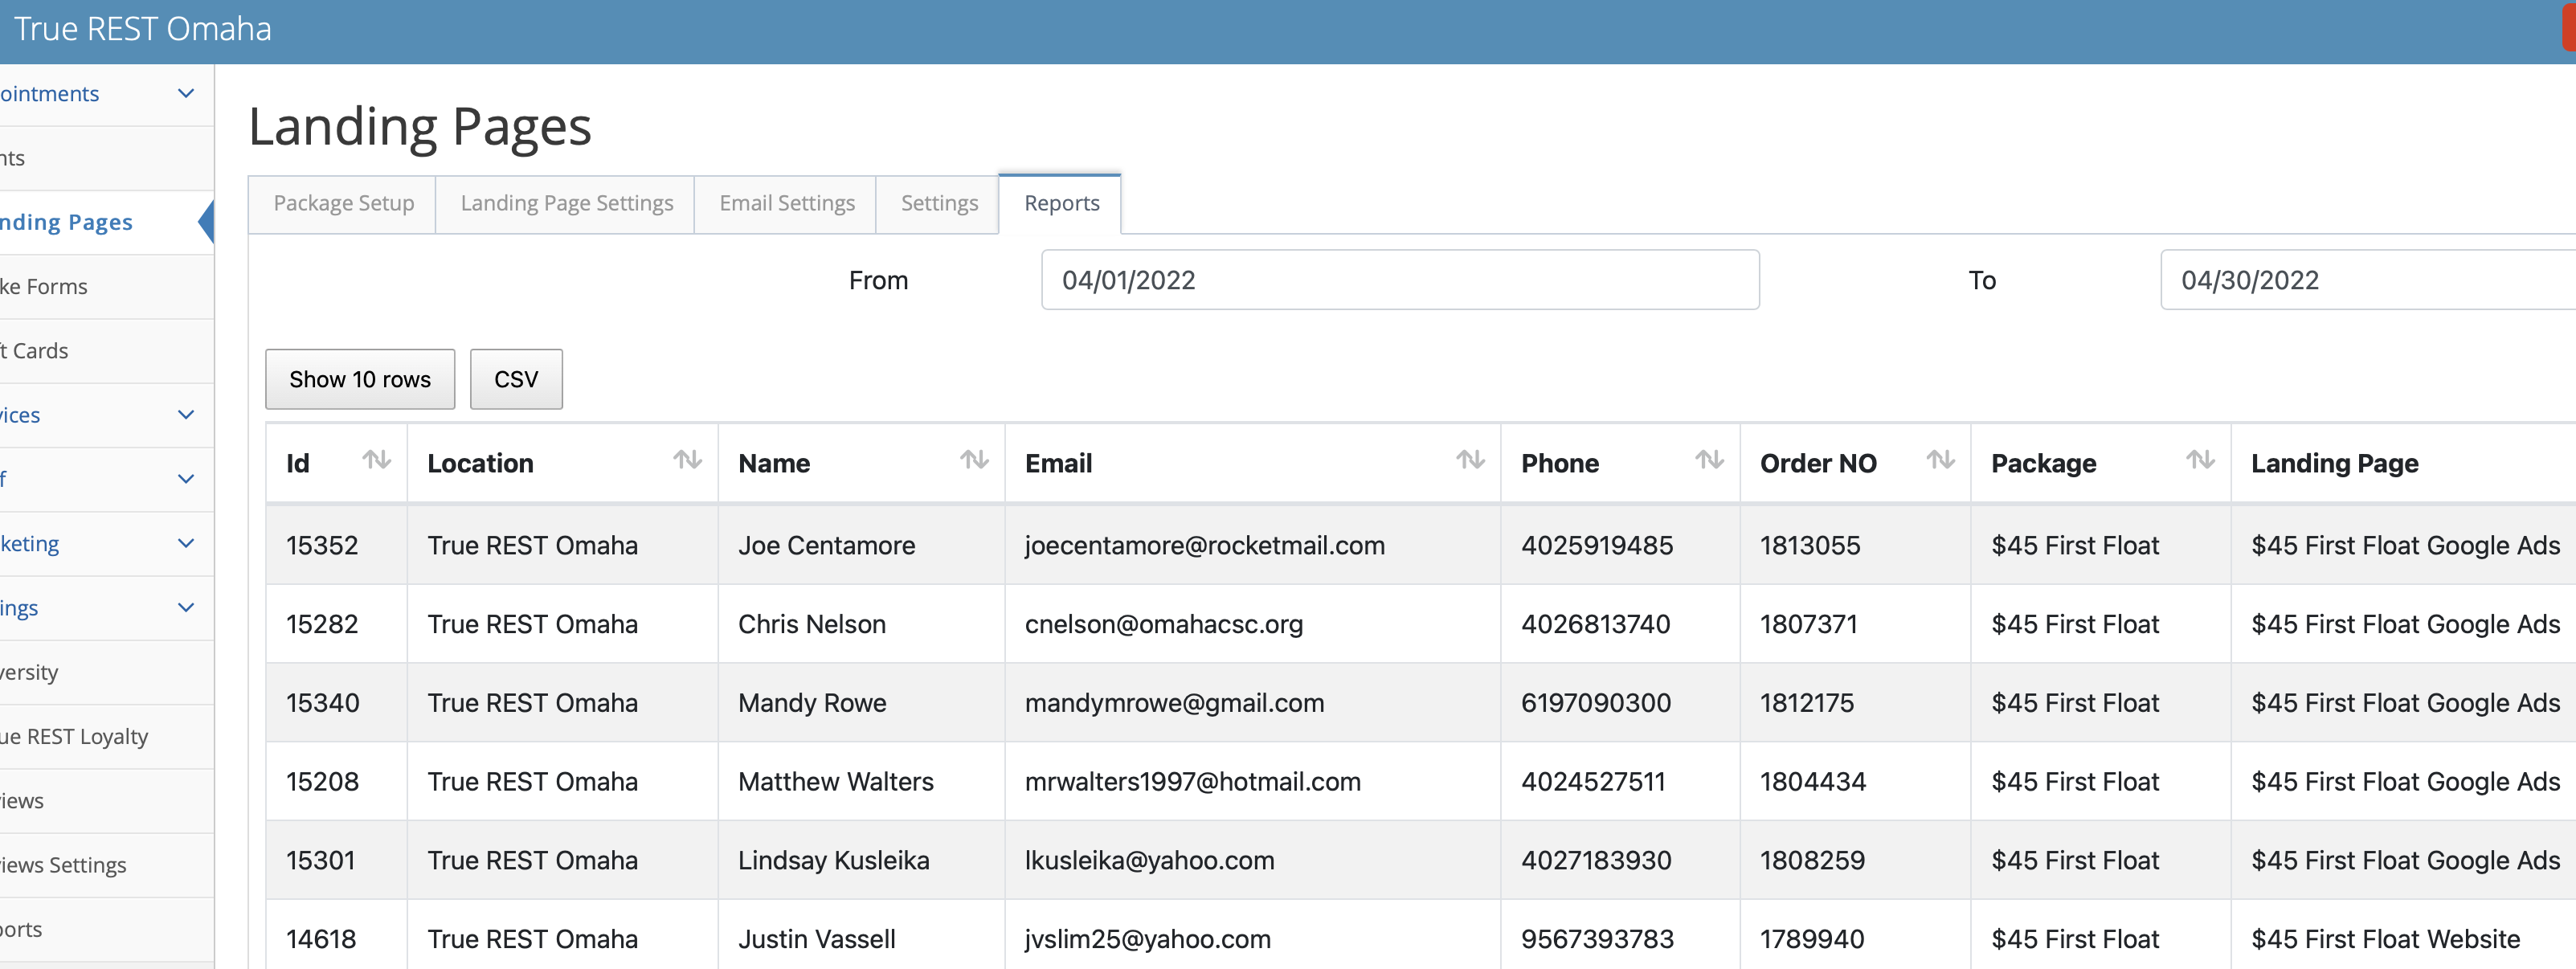Click Package column sort arrows
Viewport: 2576px width, 969px height.
(x=2200, y=460)
